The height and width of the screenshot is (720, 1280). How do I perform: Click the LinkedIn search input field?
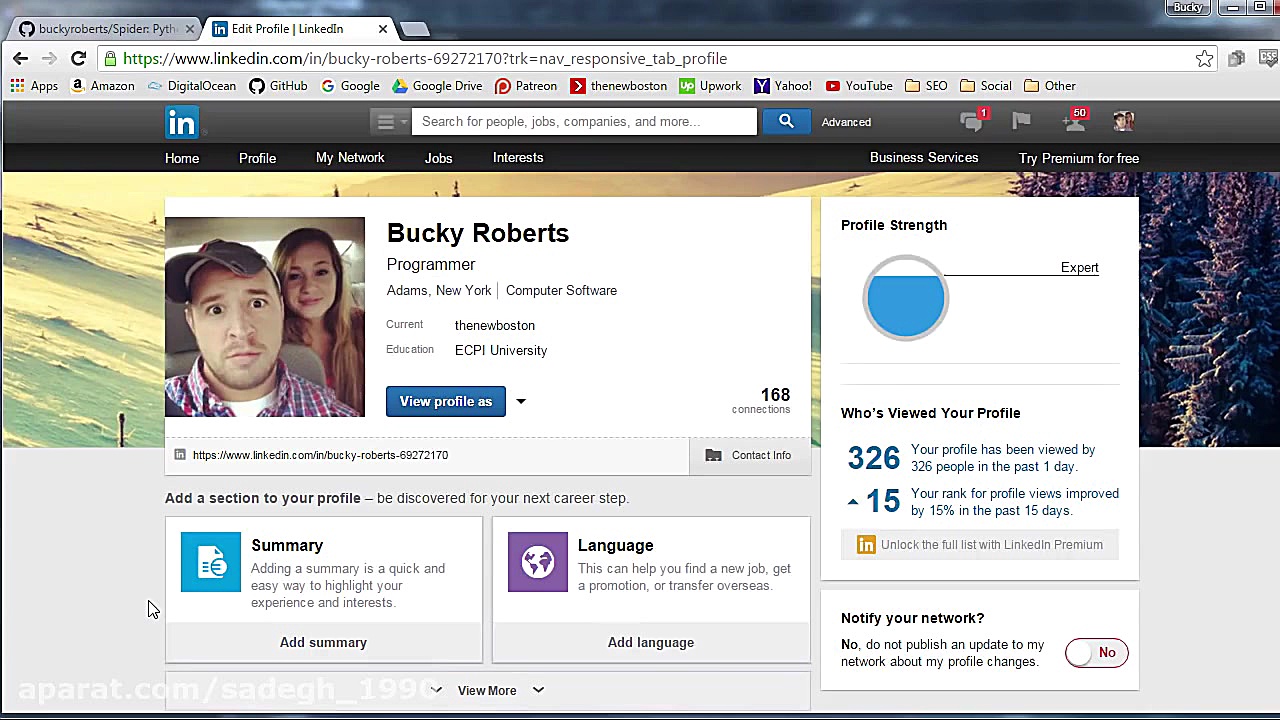click(x=584, y=122)
